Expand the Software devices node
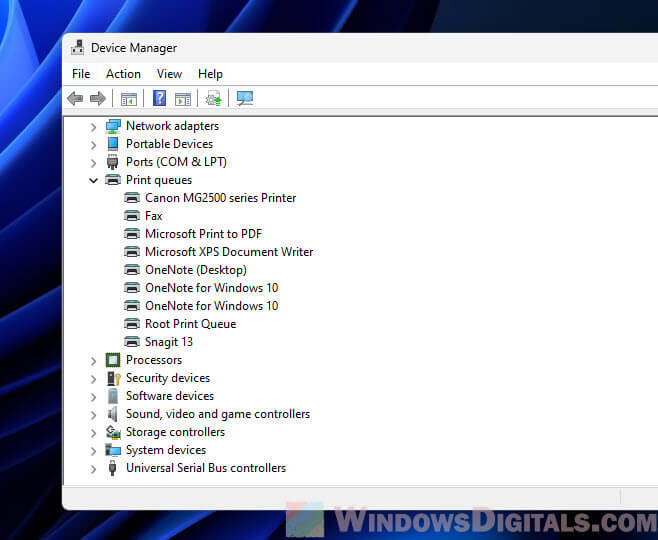 [x=93, y=397]
